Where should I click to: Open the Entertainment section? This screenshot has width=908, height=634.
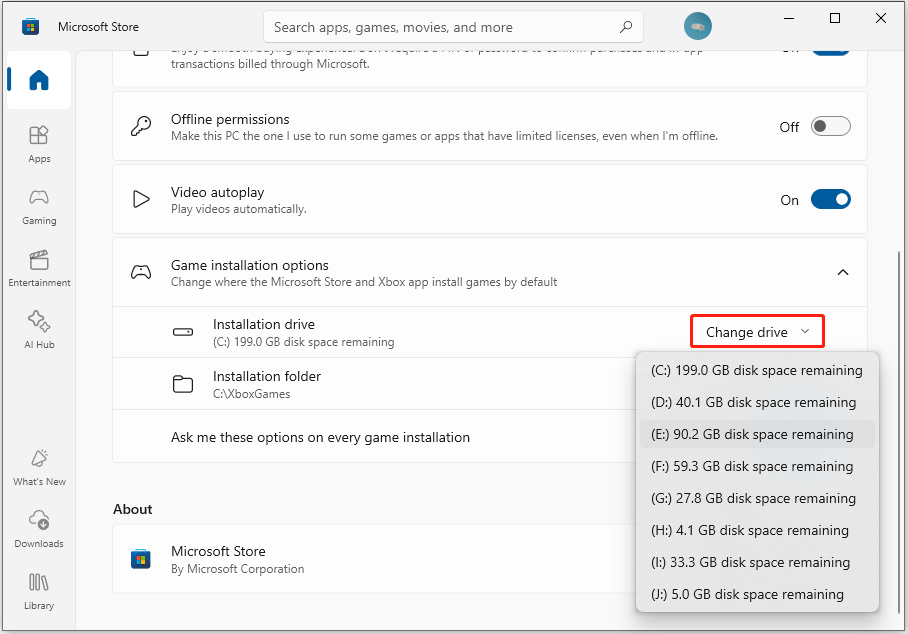click(39, 269)
